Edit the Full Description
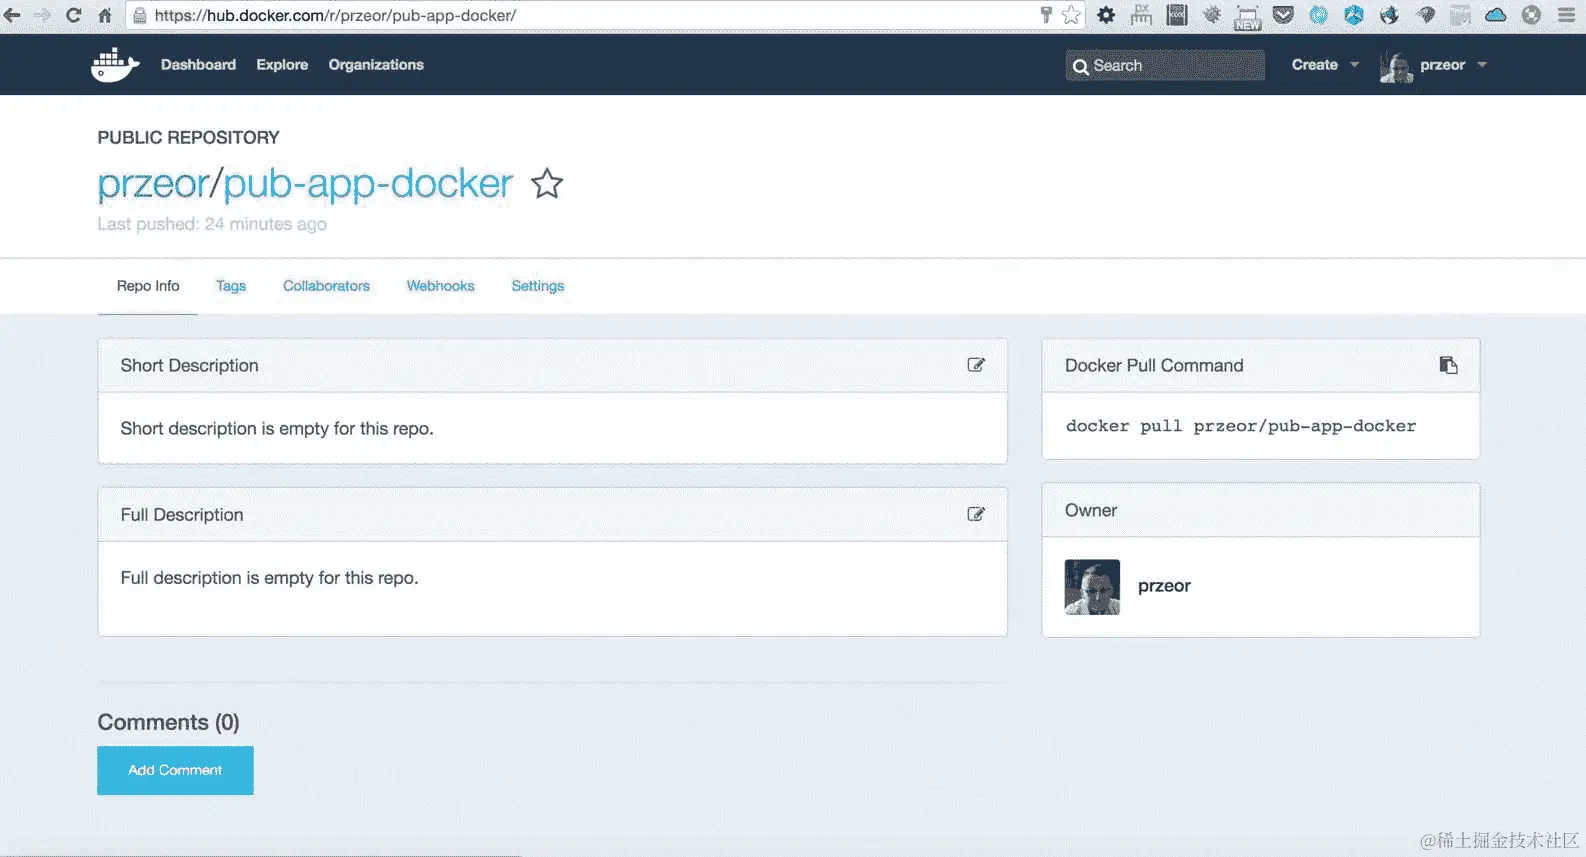The image size is (1586, 857). pyautogui.click(x=976, y=514)
